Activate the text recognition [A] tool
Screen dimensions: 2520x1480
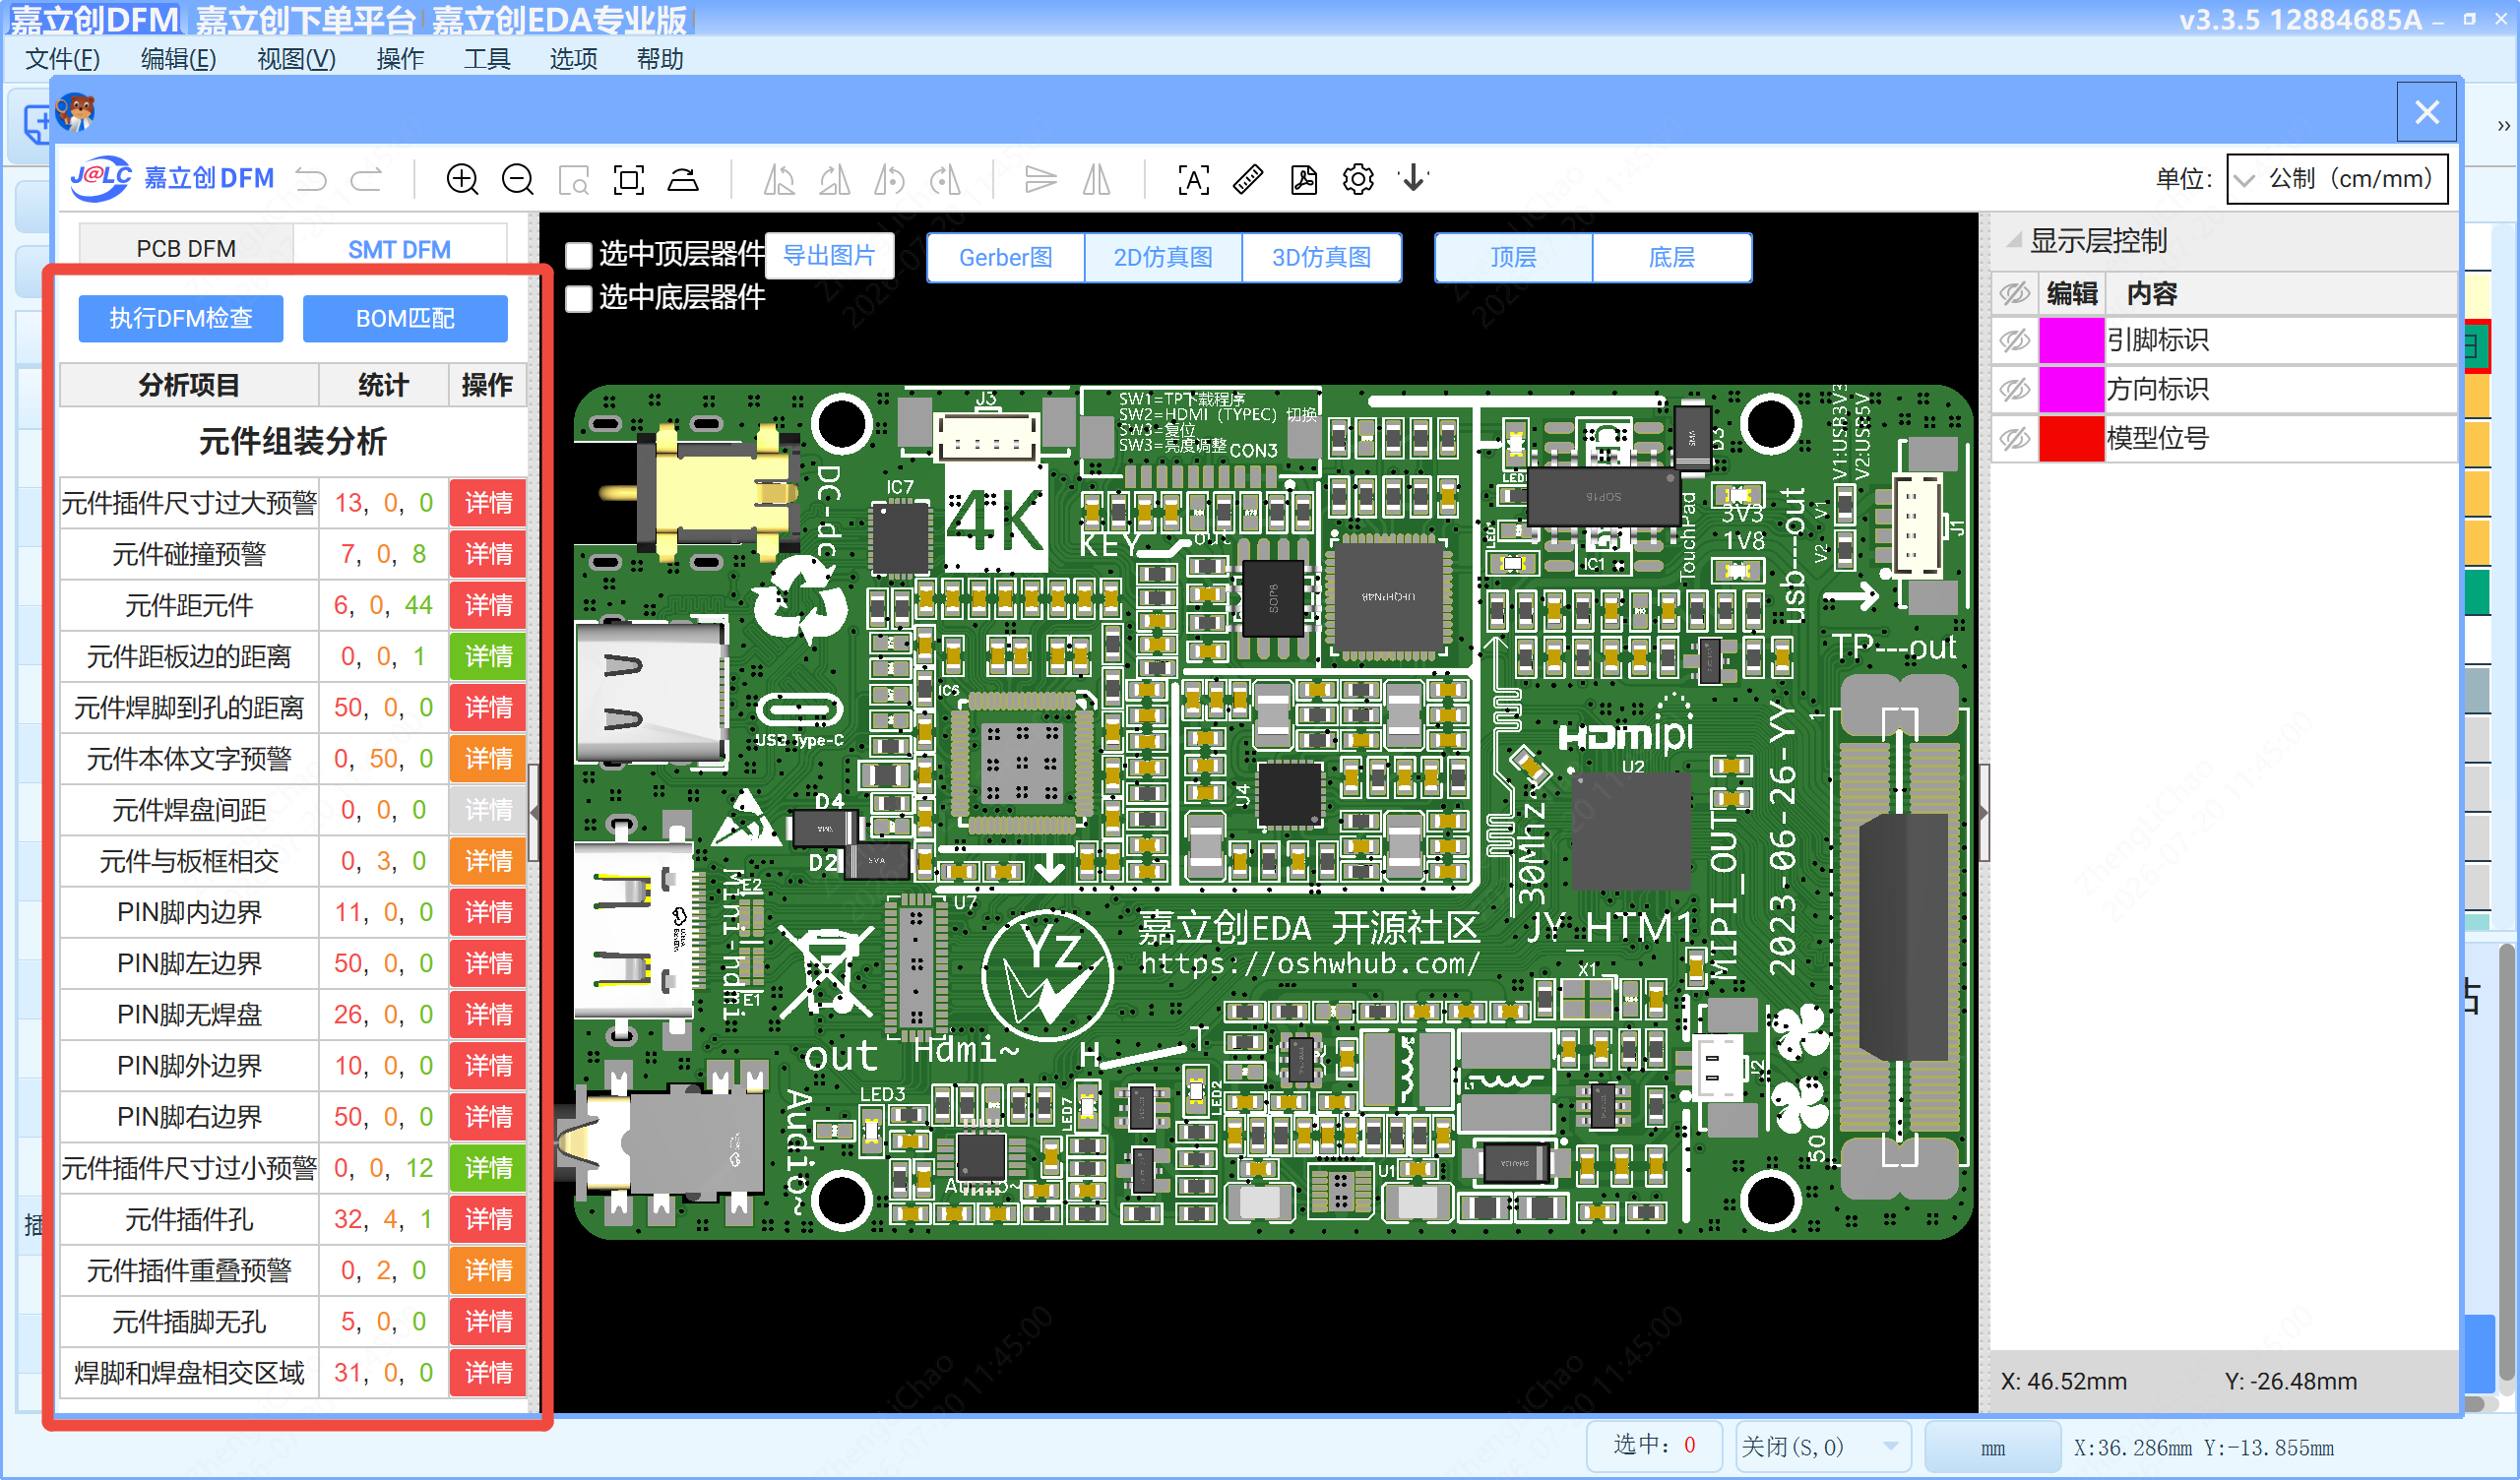(x=1194, y=180)
